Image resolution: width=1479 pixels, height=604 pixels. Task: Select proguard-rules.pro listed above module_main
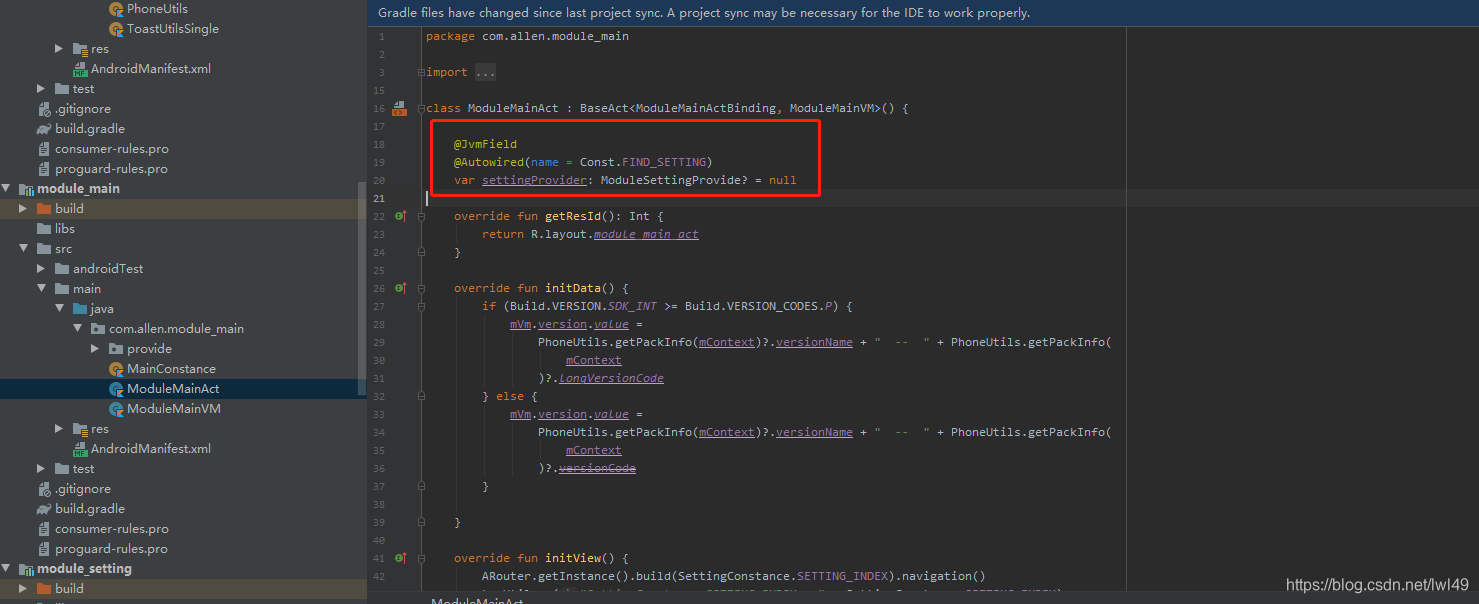[x=111, y=169]
